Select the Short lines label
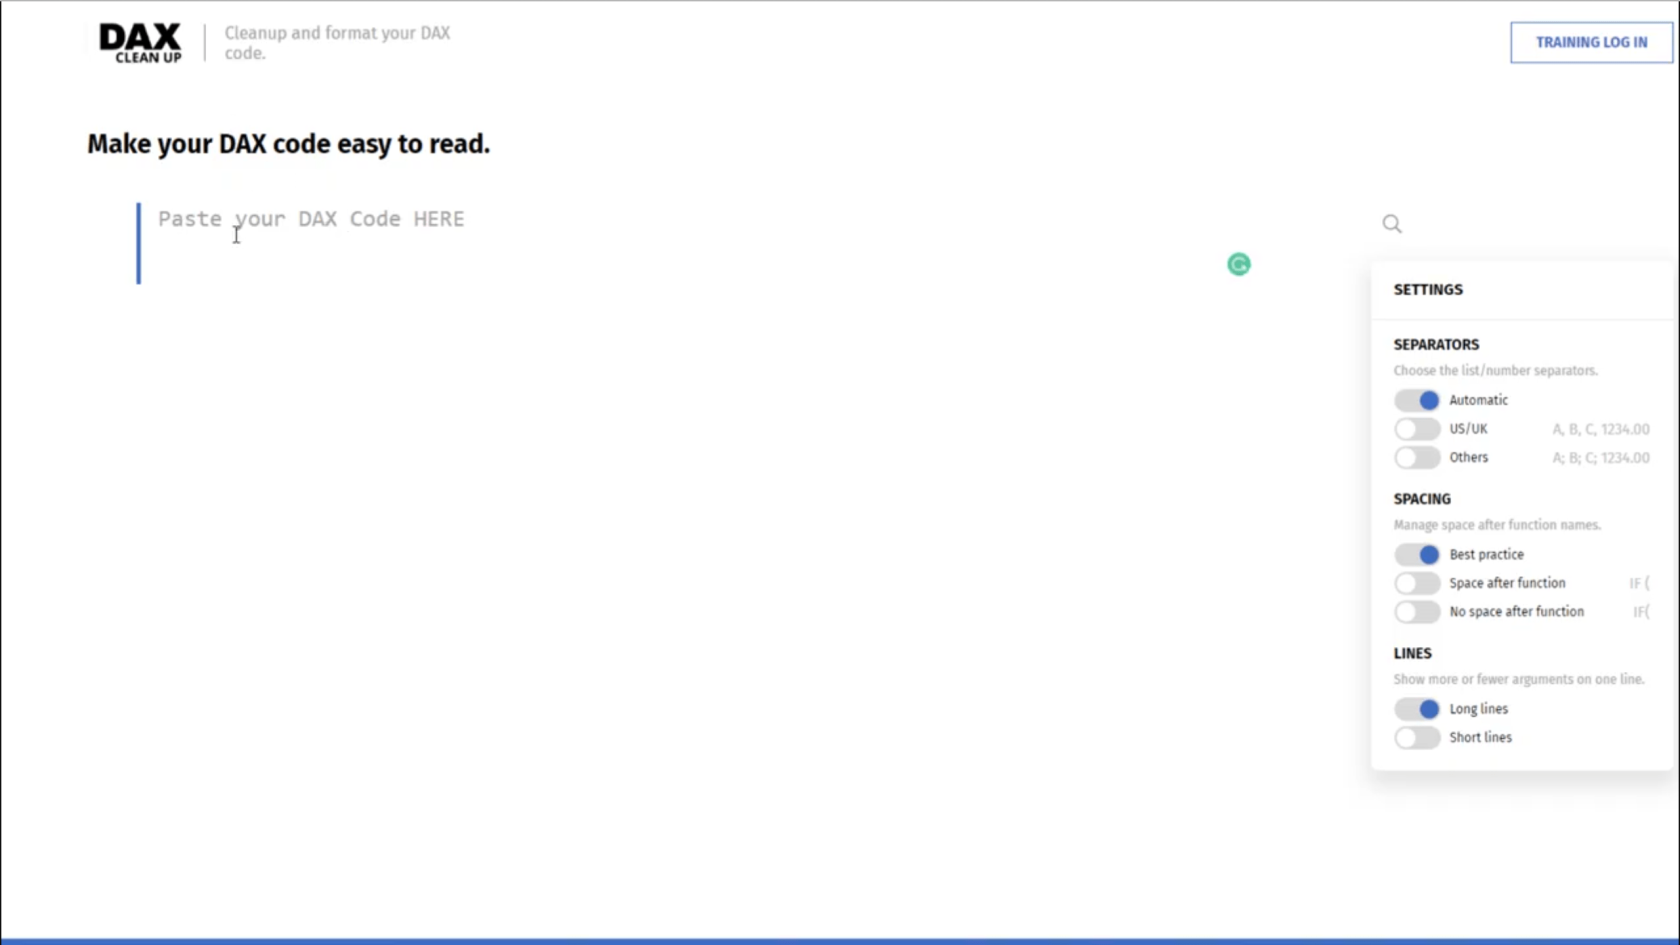Viewport: 1680px width, 945px height. [1480, 738]
